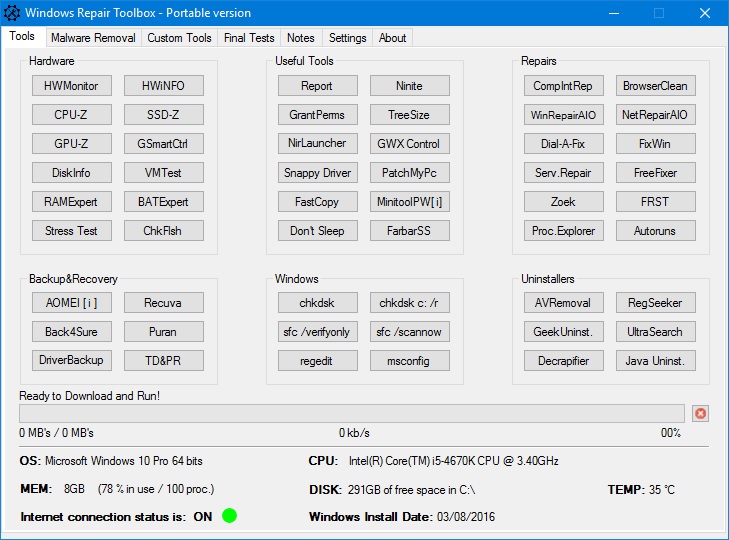Image resolution: width=729 pixels, height=540 pixels.
Task: Go to the Final Tests tab
Action: tap(249, 38)
